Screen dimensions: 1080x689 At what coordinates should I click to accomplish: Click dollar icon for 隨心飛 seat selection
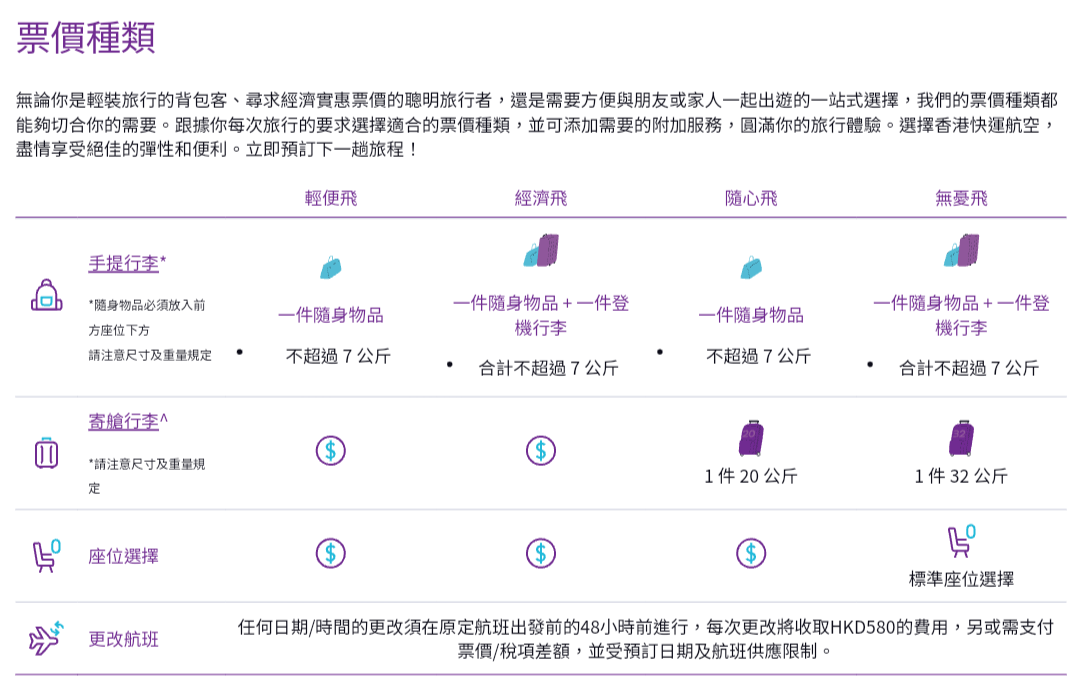[x=751, y=553]
